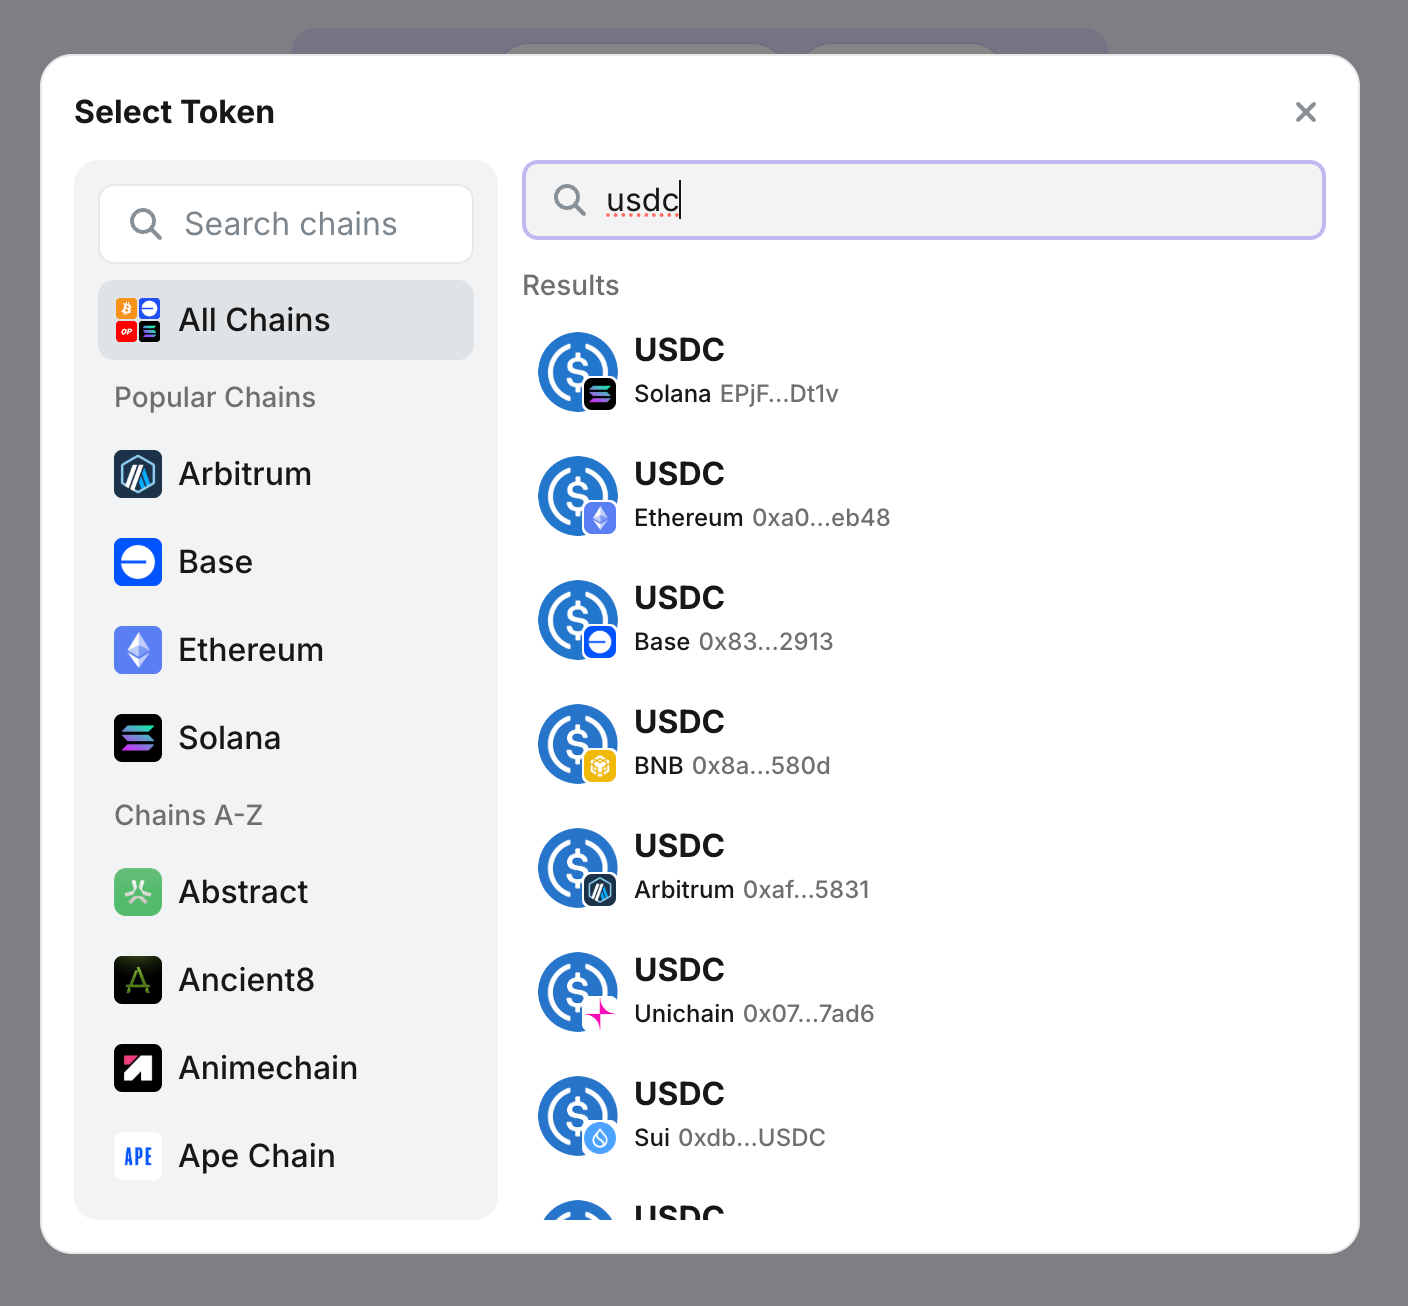Click the Popular Chains heading
The image size is (1408, 1306).
[215, 398]
